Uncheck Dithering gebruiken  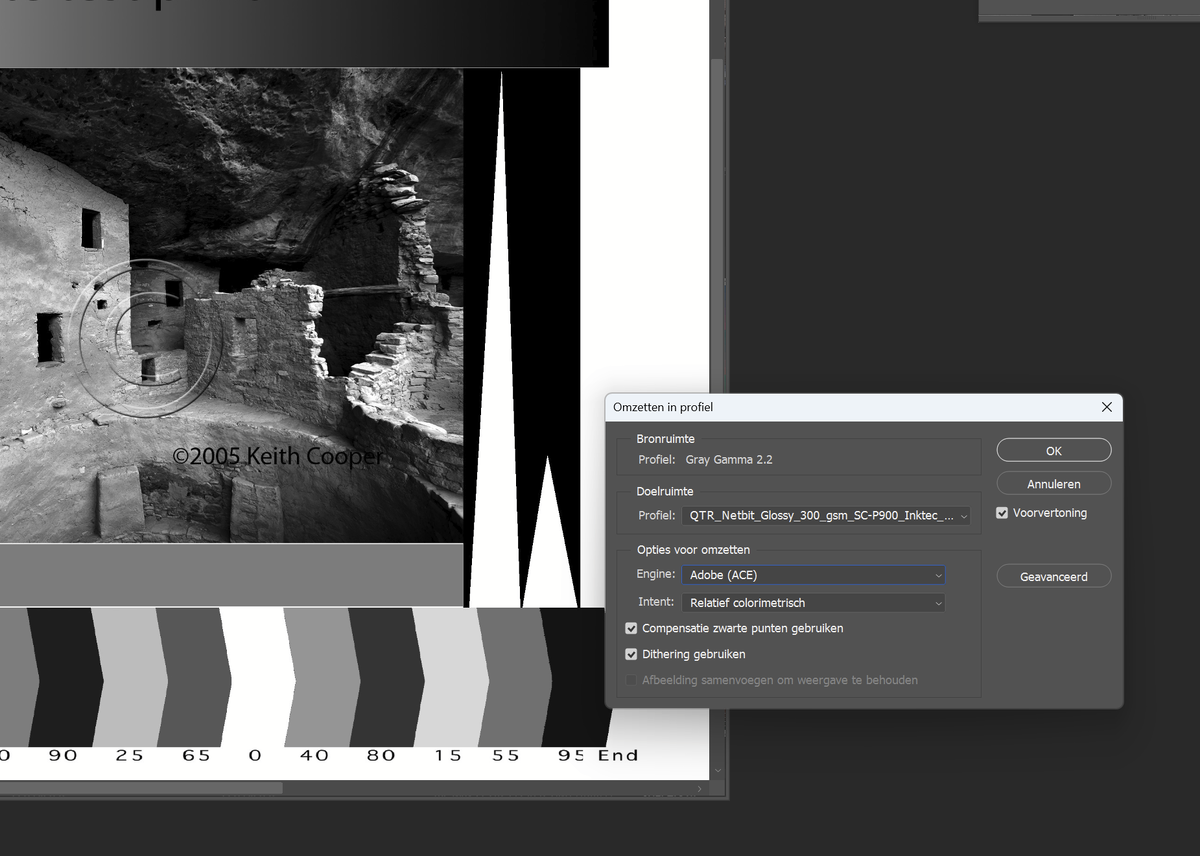pos(631,655)
